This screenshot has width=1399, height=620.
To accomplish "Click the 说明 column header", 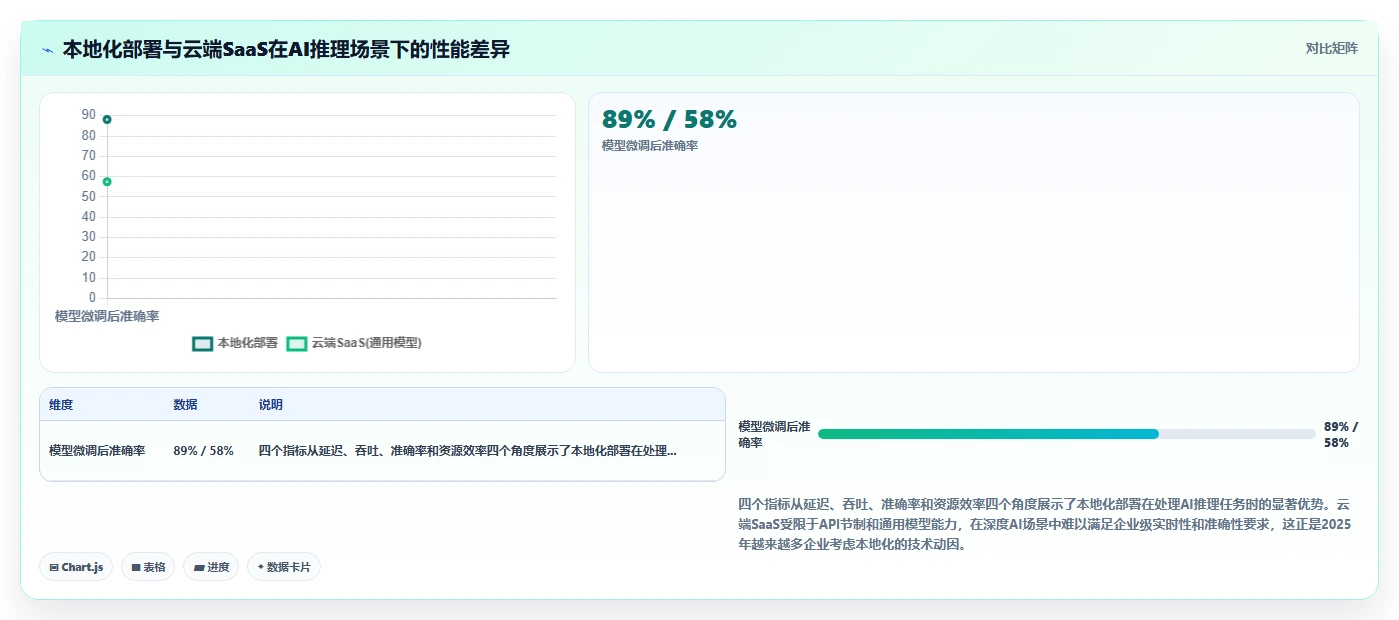I will [271, 405].
